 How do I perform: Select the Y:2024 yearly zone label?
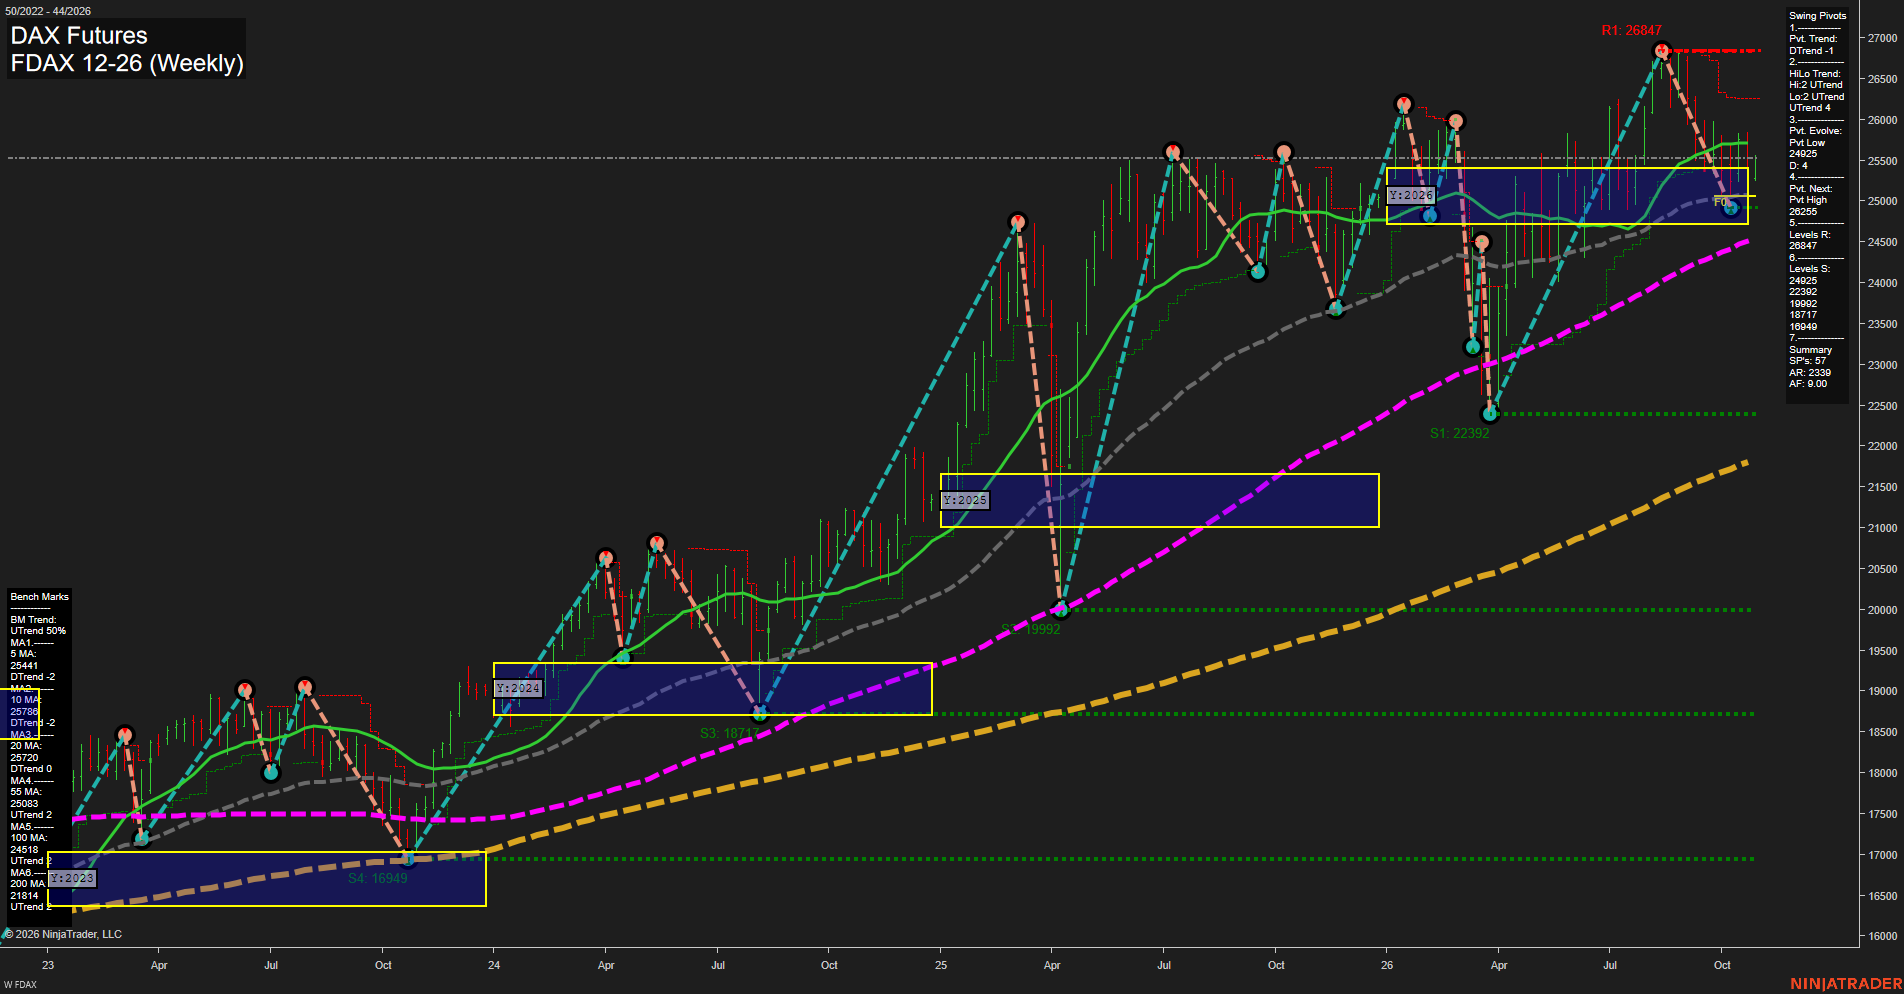[x=518, y=688]
